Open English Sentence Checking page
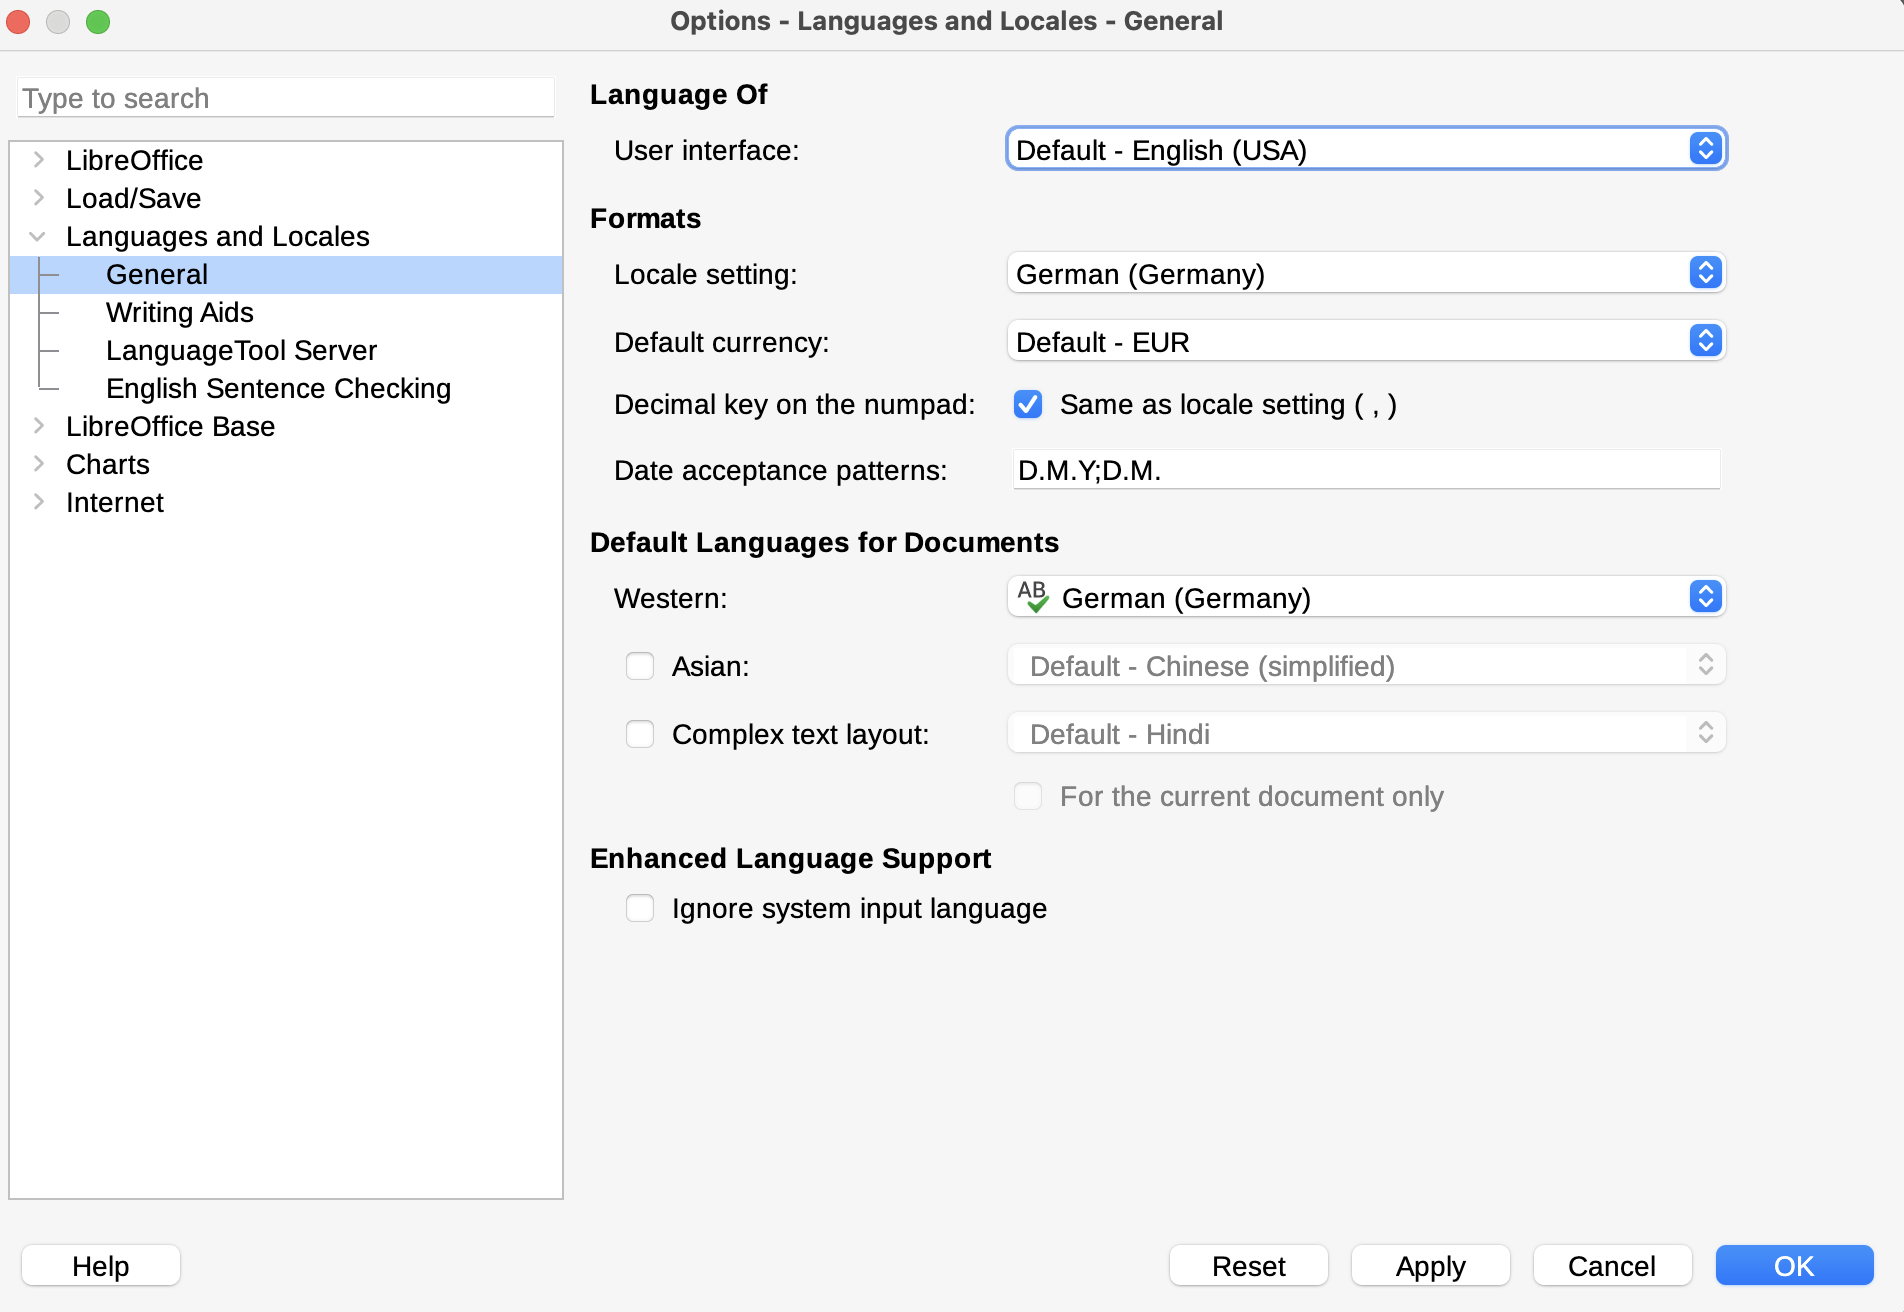 pos(278,388)
